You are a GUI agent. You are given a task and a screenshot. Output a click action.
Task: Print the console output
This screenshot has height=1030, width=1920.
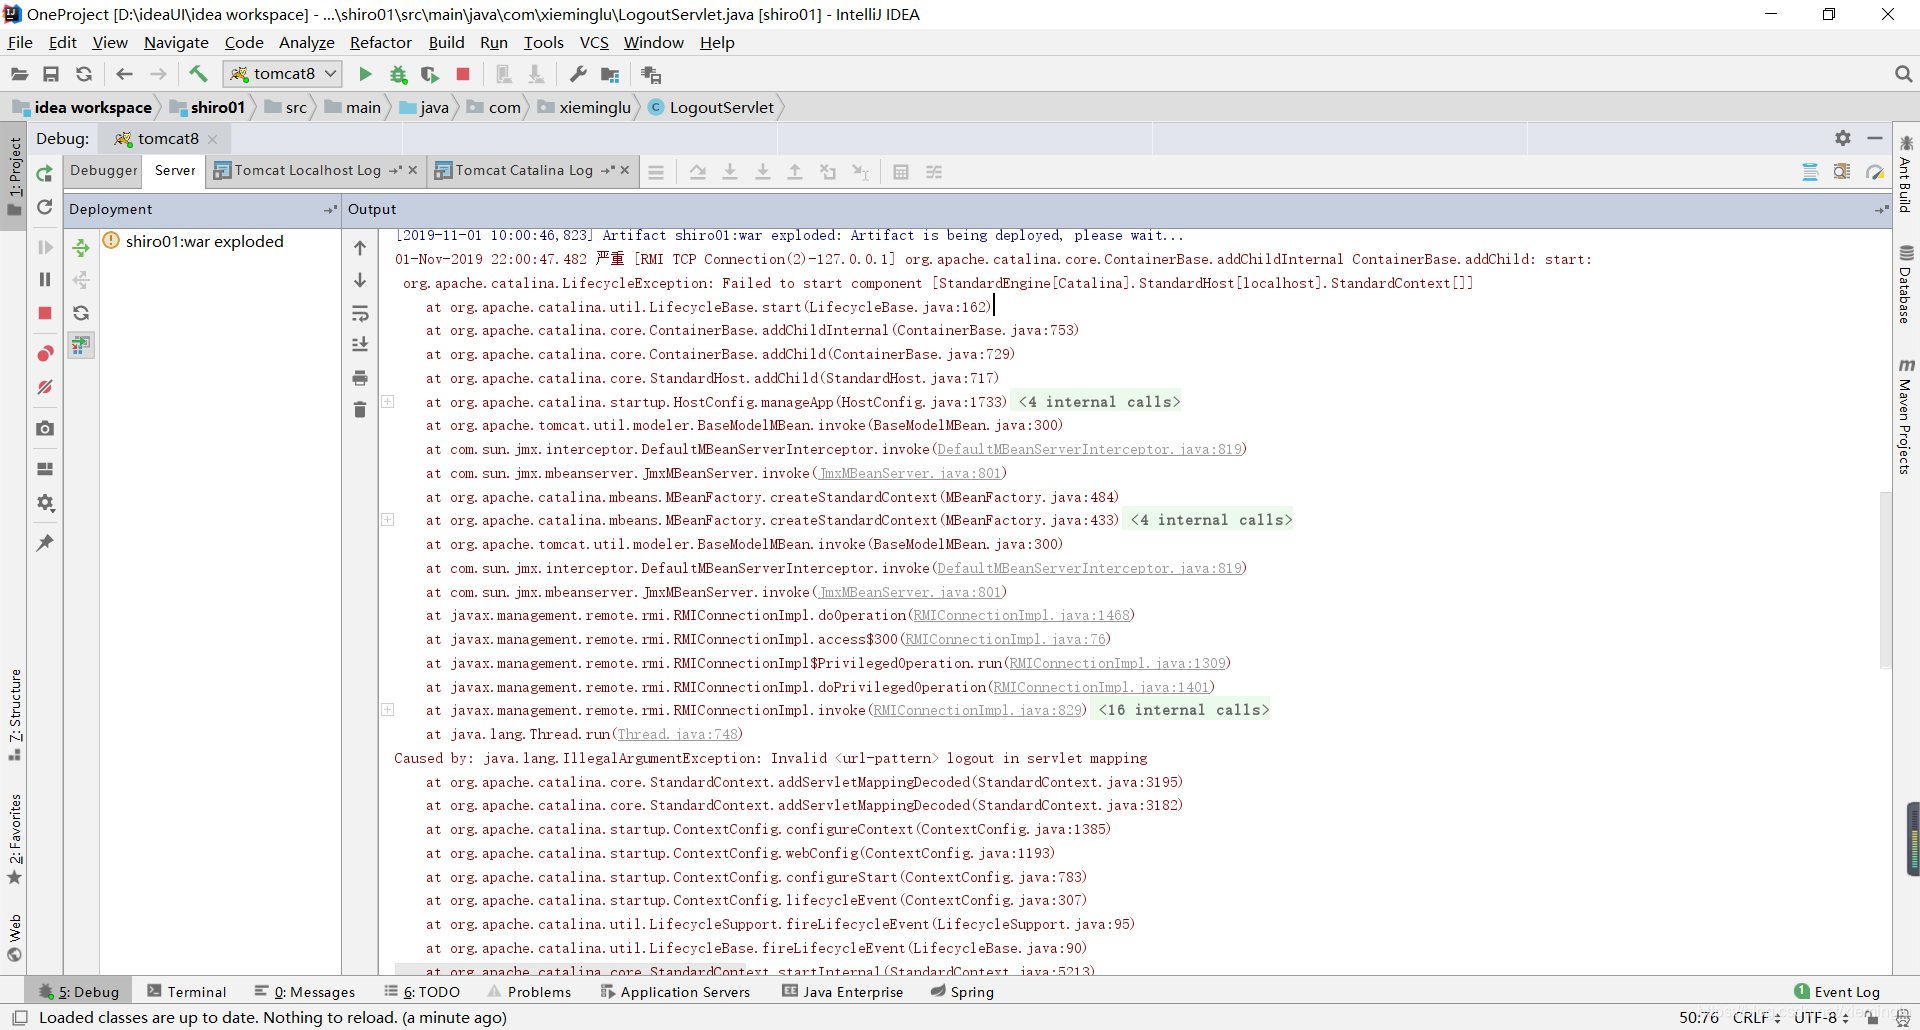pyautogui.click(x=359, y=378)
